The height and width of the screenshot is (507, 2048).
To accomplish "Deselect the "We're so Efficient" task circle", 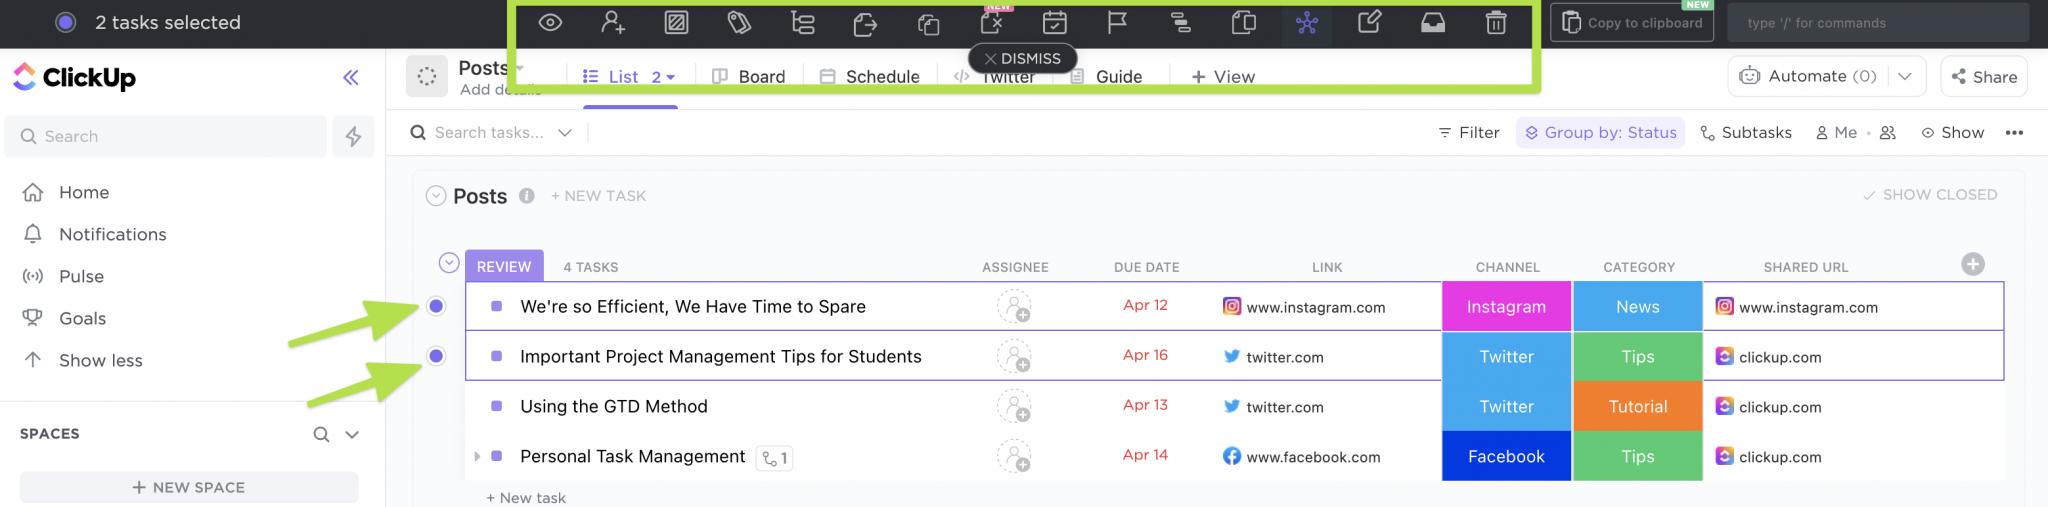I will click(x=436, y=306).
